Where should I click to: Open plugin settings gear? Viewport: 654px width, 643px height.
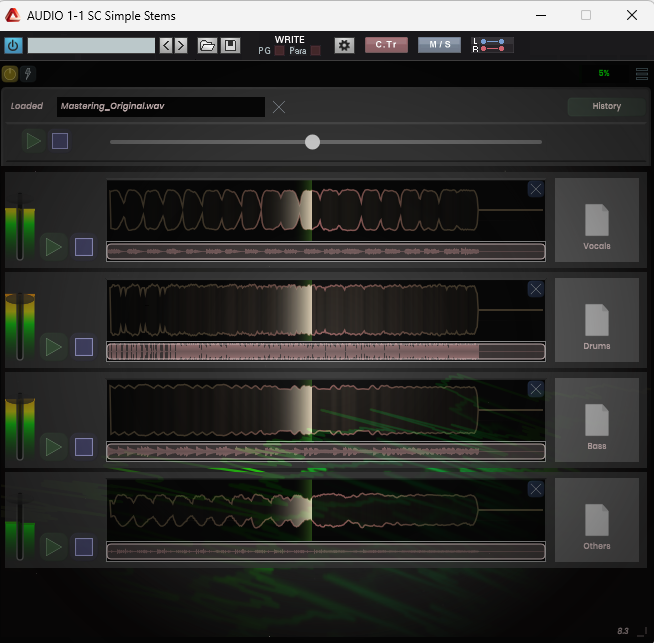[x=344, y=45]
